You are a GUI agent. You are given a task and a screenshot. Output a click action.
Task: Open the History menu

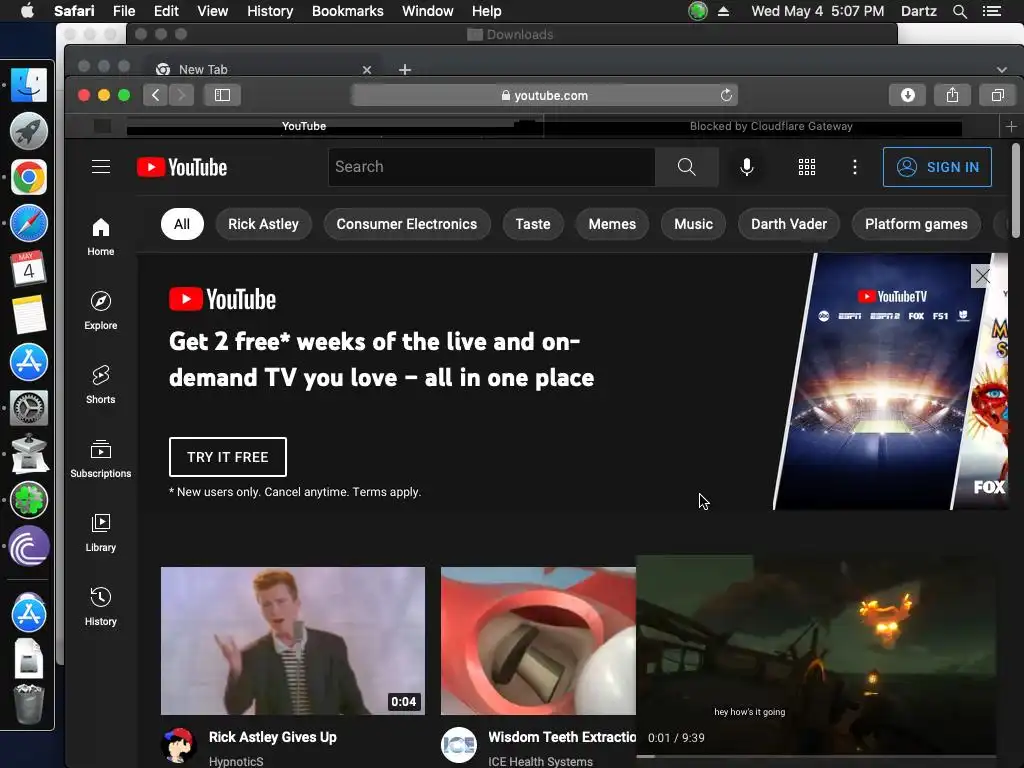(x=270, y=11)
